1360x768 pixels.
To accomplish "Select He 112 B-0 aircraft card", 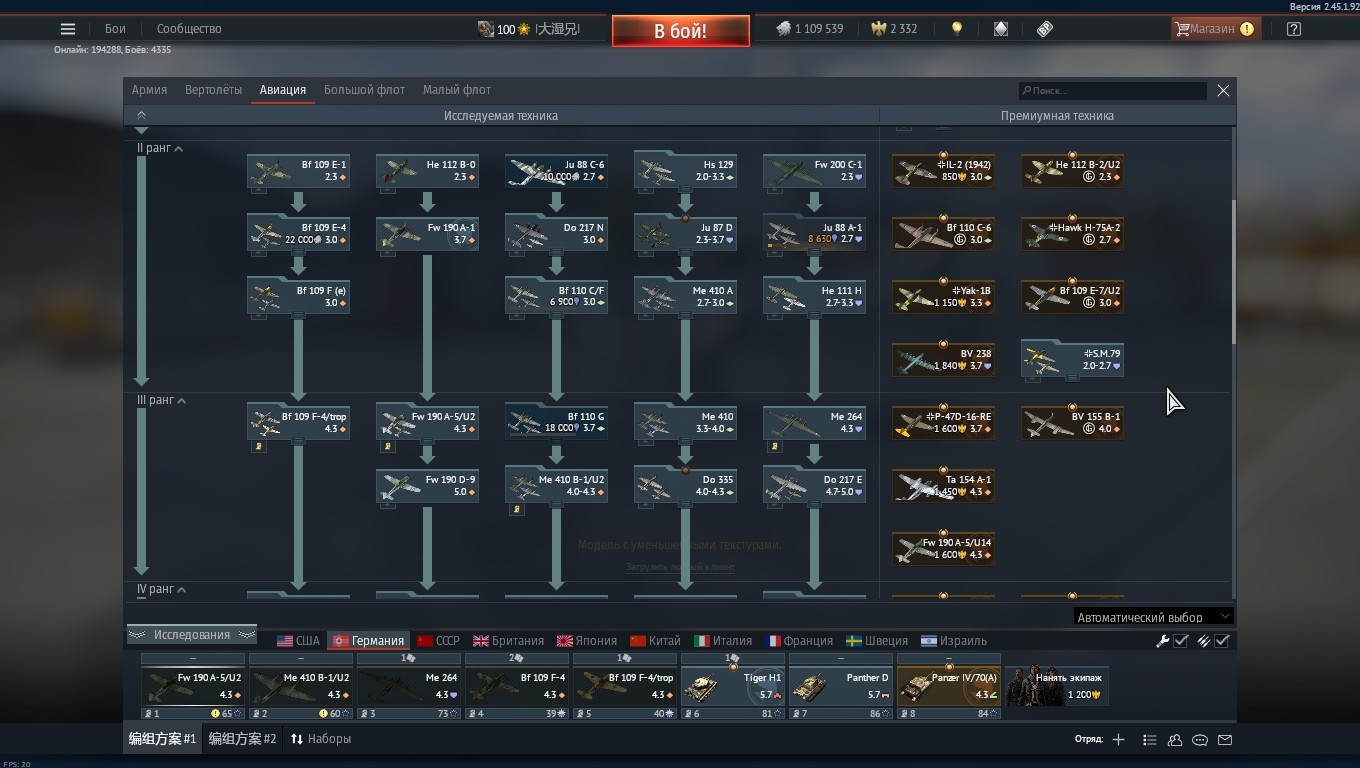I will (x=427, y=171).
